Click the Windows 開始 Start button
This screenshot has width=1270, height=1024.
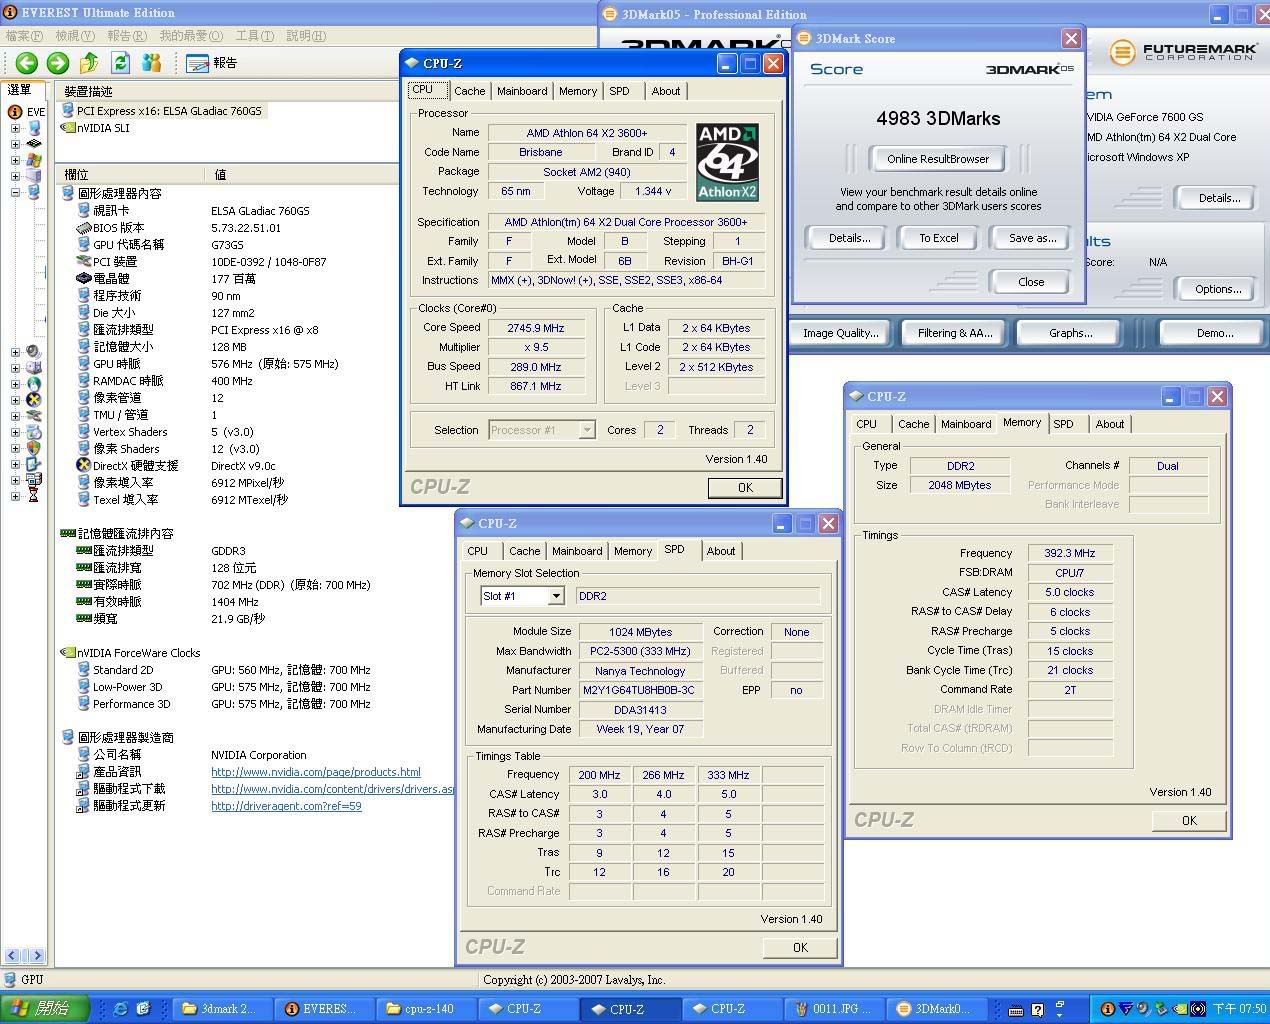point(45,1008)
